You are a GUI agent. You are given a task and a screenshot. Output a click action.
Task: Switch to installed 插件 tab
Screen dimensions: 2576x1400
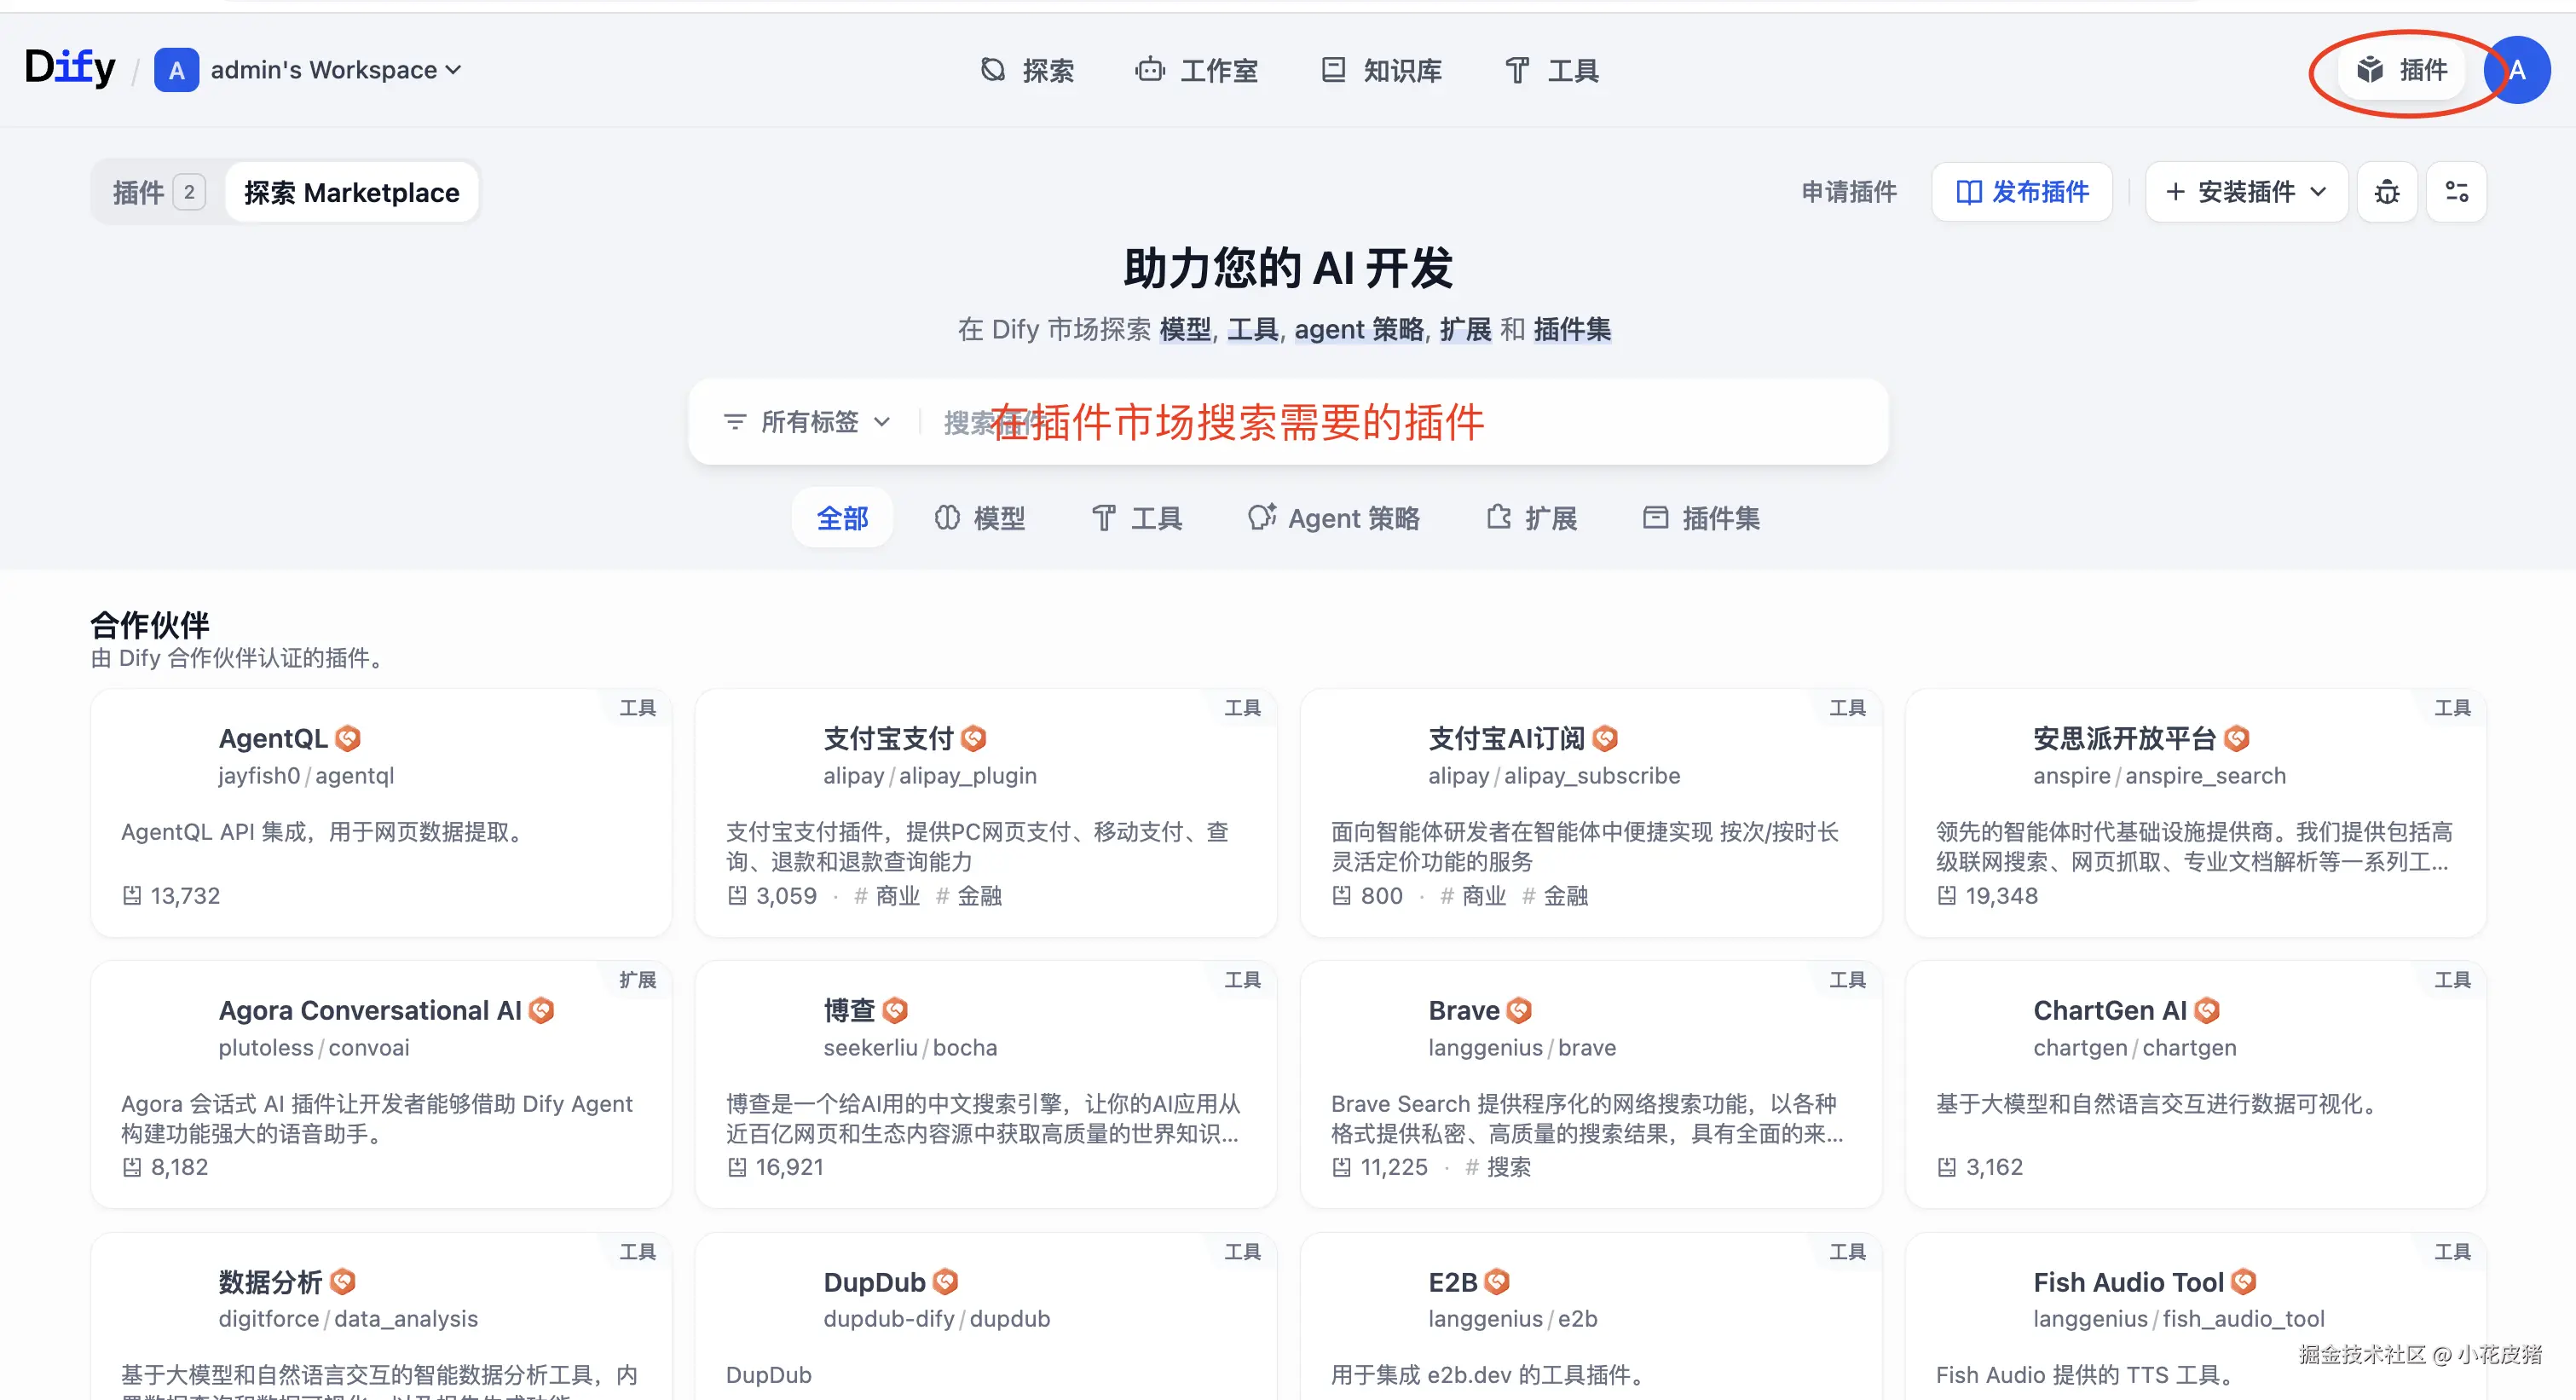[158, 192]
